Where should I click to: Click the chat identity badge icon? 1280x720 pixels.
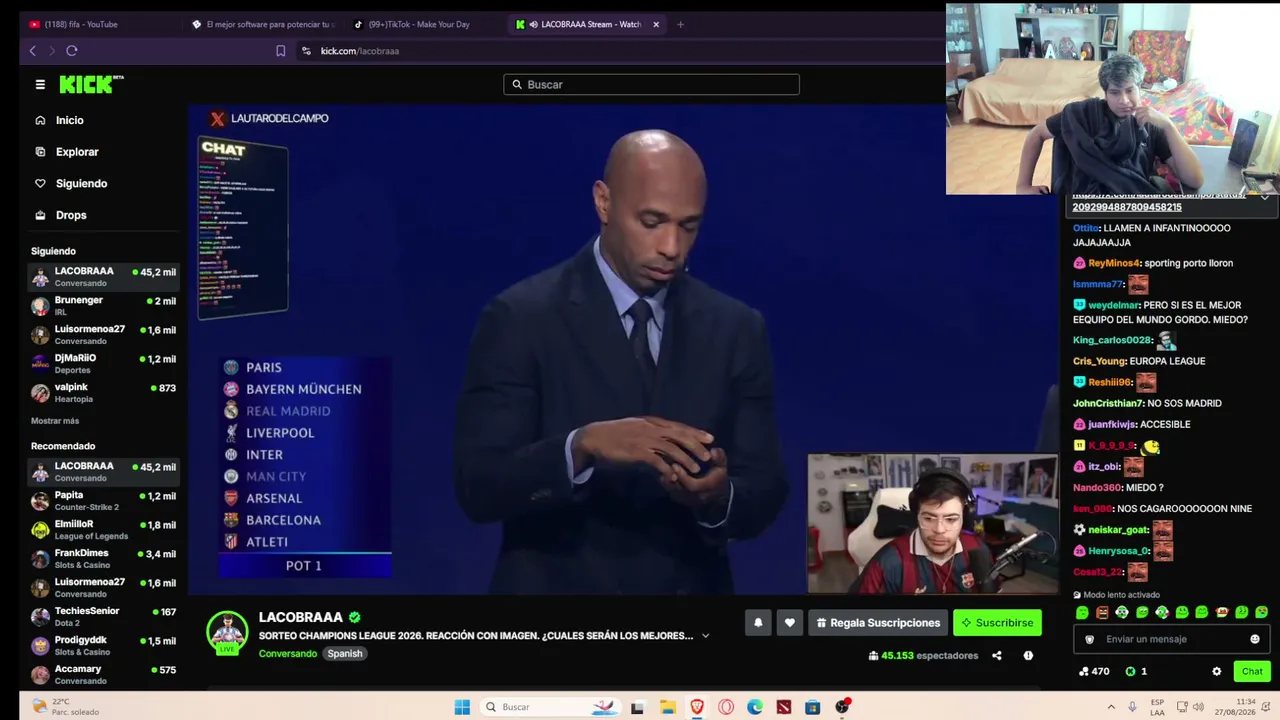(1090, 639)
